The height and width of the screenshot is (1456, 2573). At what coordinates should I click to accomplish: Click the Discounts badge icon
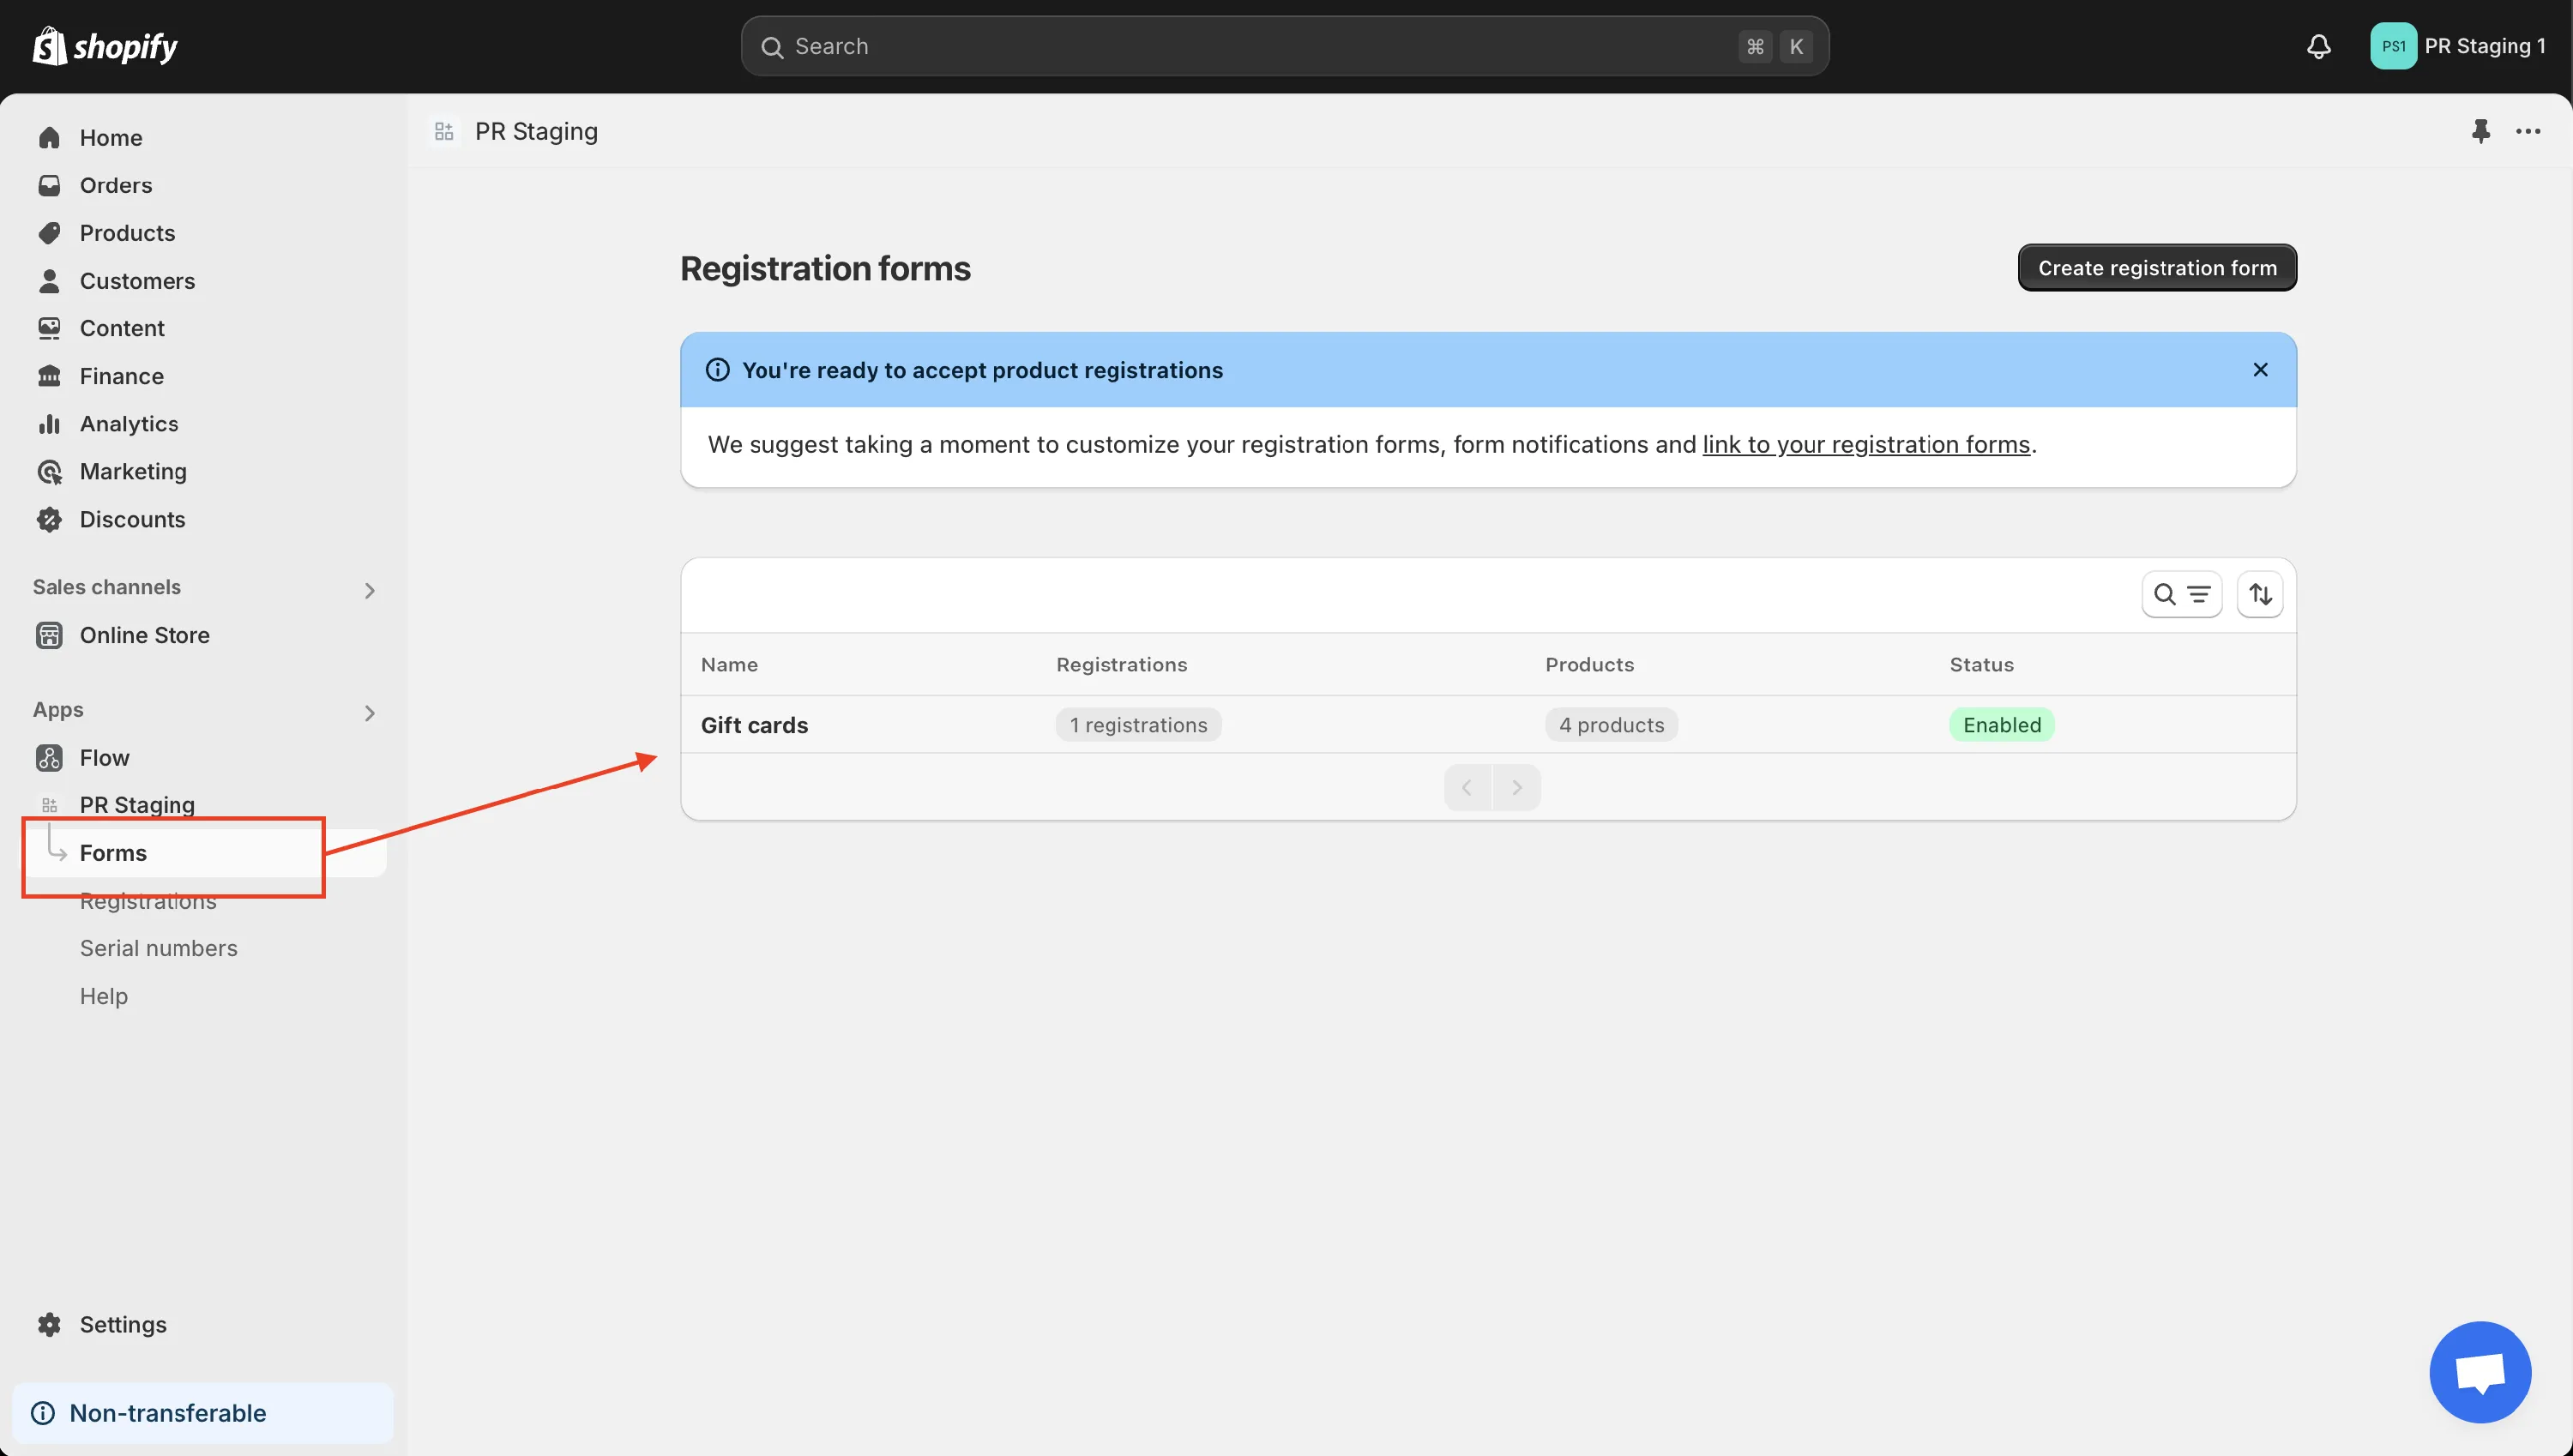pos(49,519)
